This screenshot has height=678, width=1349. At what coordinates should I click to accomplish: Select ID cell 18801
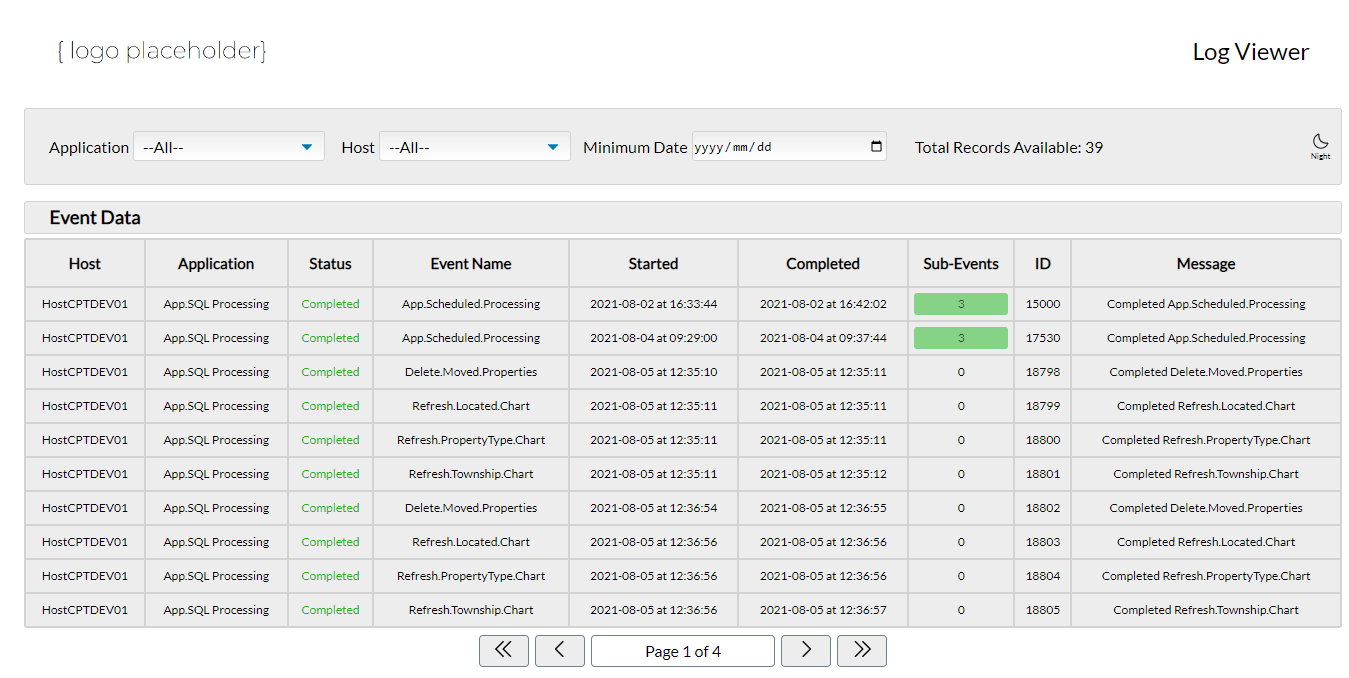(1043, 474)
